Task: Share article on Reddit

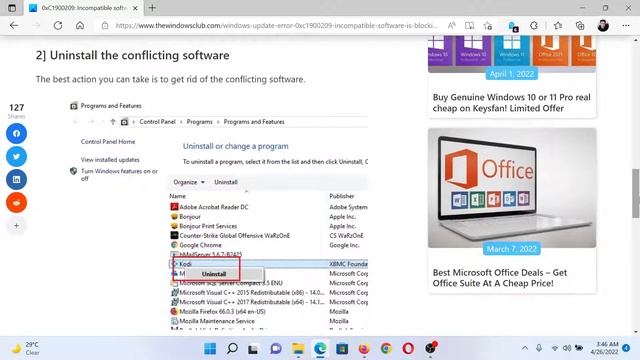Action: tap(16, 202)
